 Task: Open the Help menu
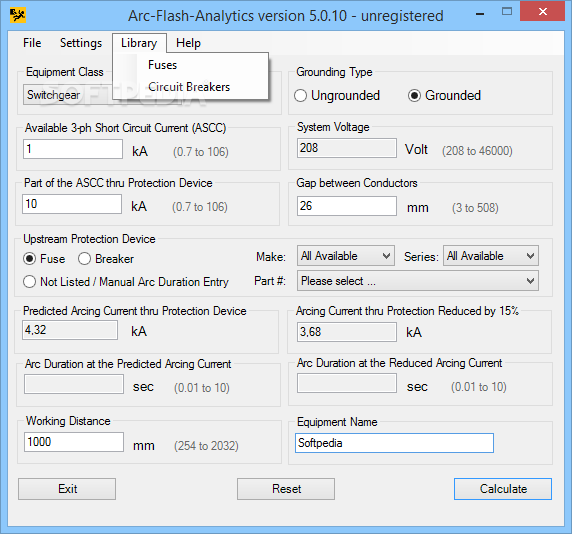point(188,43)
